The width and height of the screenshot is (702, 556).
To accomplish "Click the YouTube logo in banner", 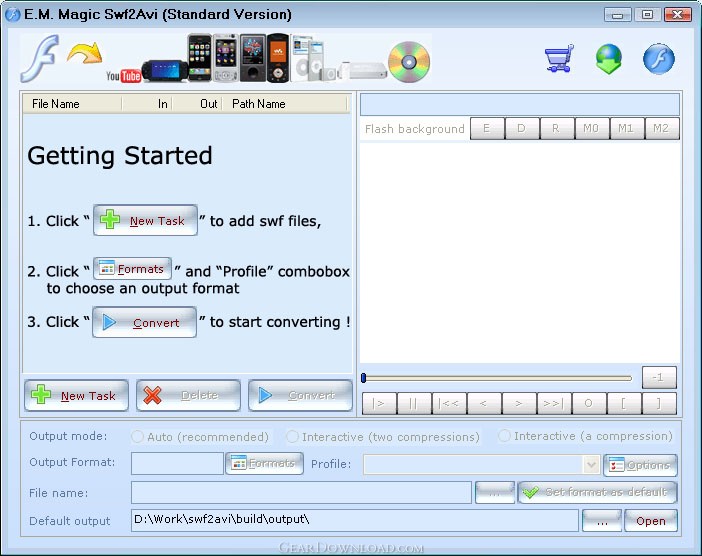I will point(124,76).
